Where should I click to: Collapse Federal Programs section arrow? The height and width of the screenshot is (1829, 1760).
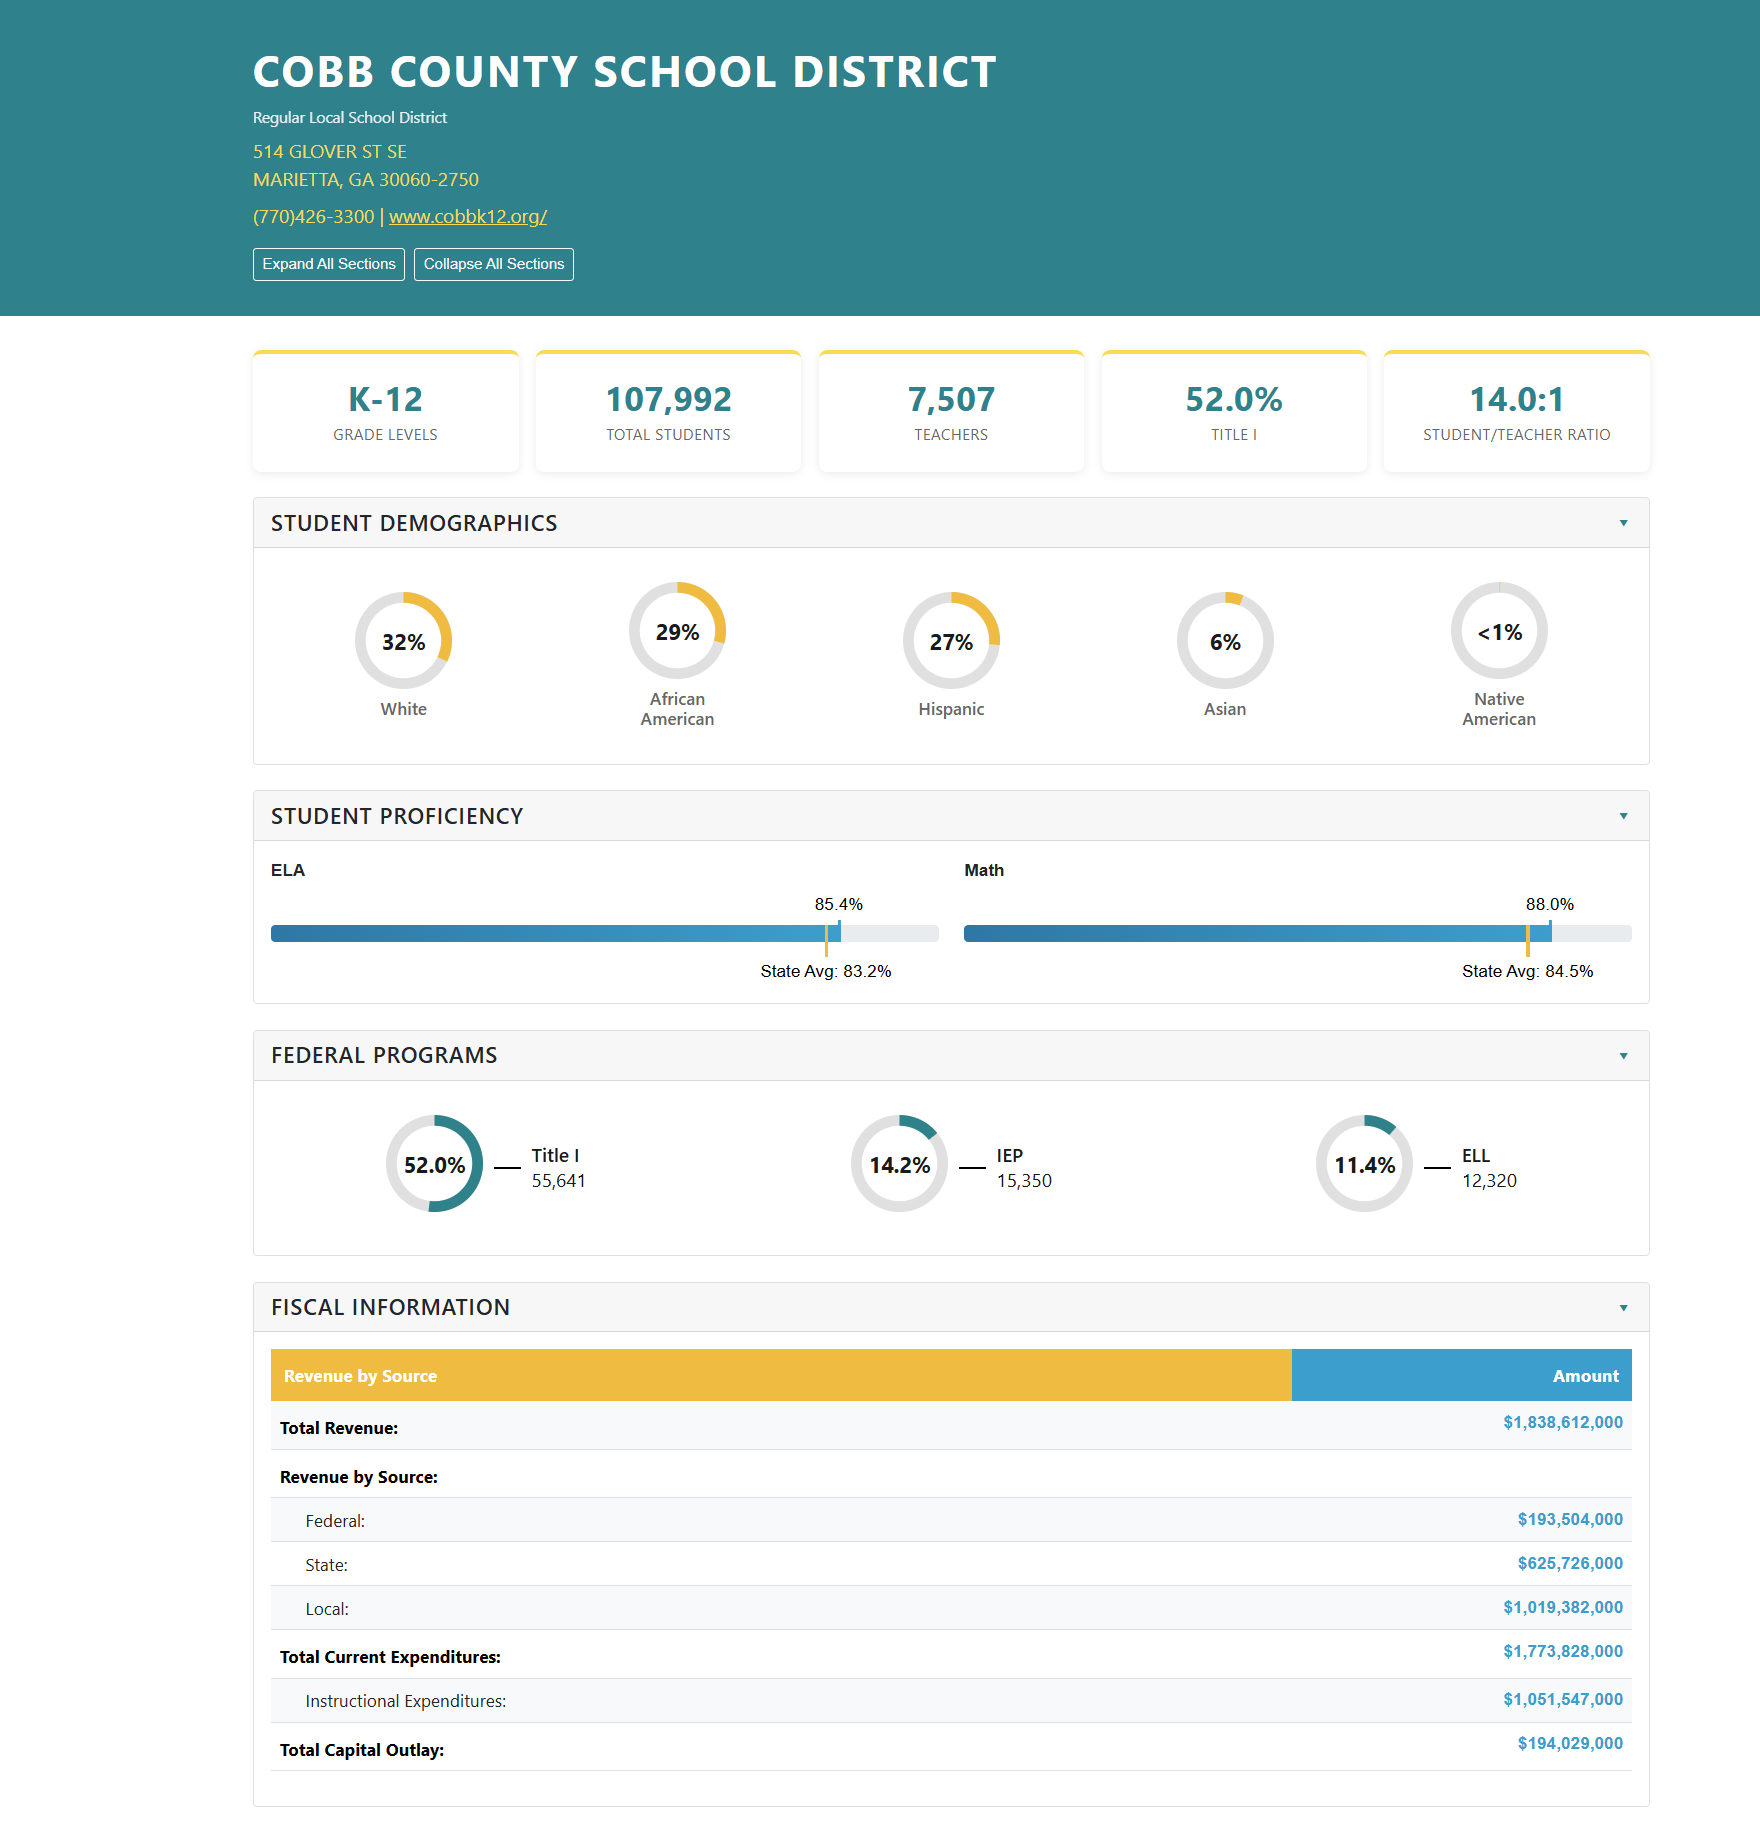point(1623,1056)
